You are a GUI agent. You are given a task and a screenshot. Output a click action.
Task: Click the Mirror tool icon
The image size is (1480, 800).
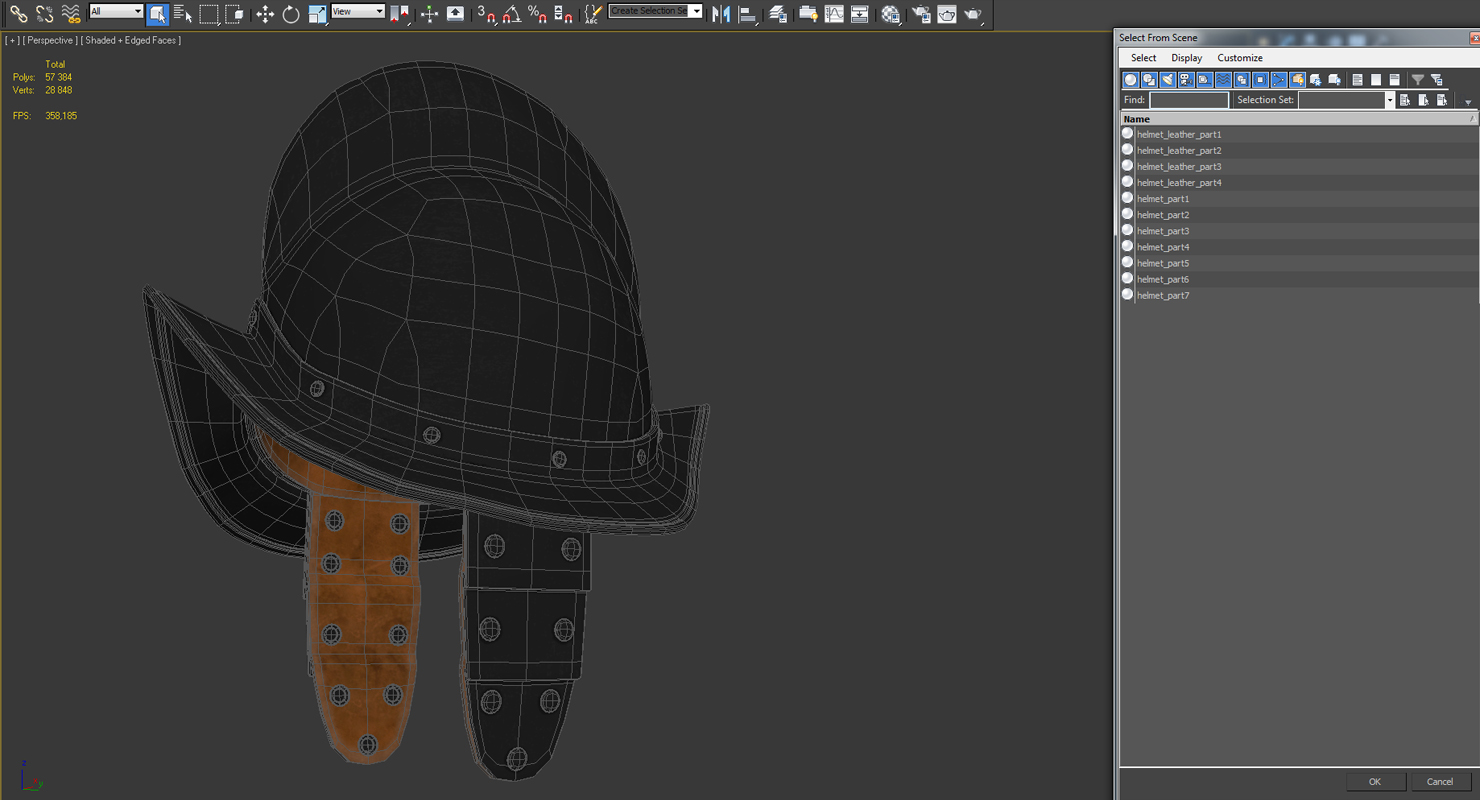(721, 14)
